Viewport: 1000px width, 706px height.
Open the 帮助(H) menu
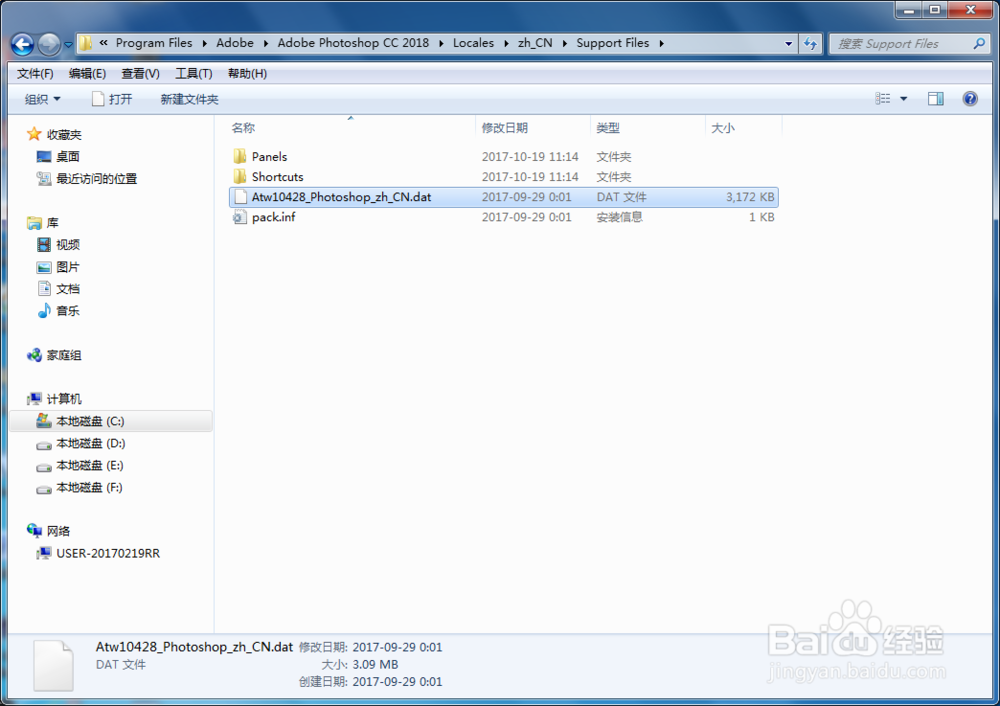tap(247, 73)
